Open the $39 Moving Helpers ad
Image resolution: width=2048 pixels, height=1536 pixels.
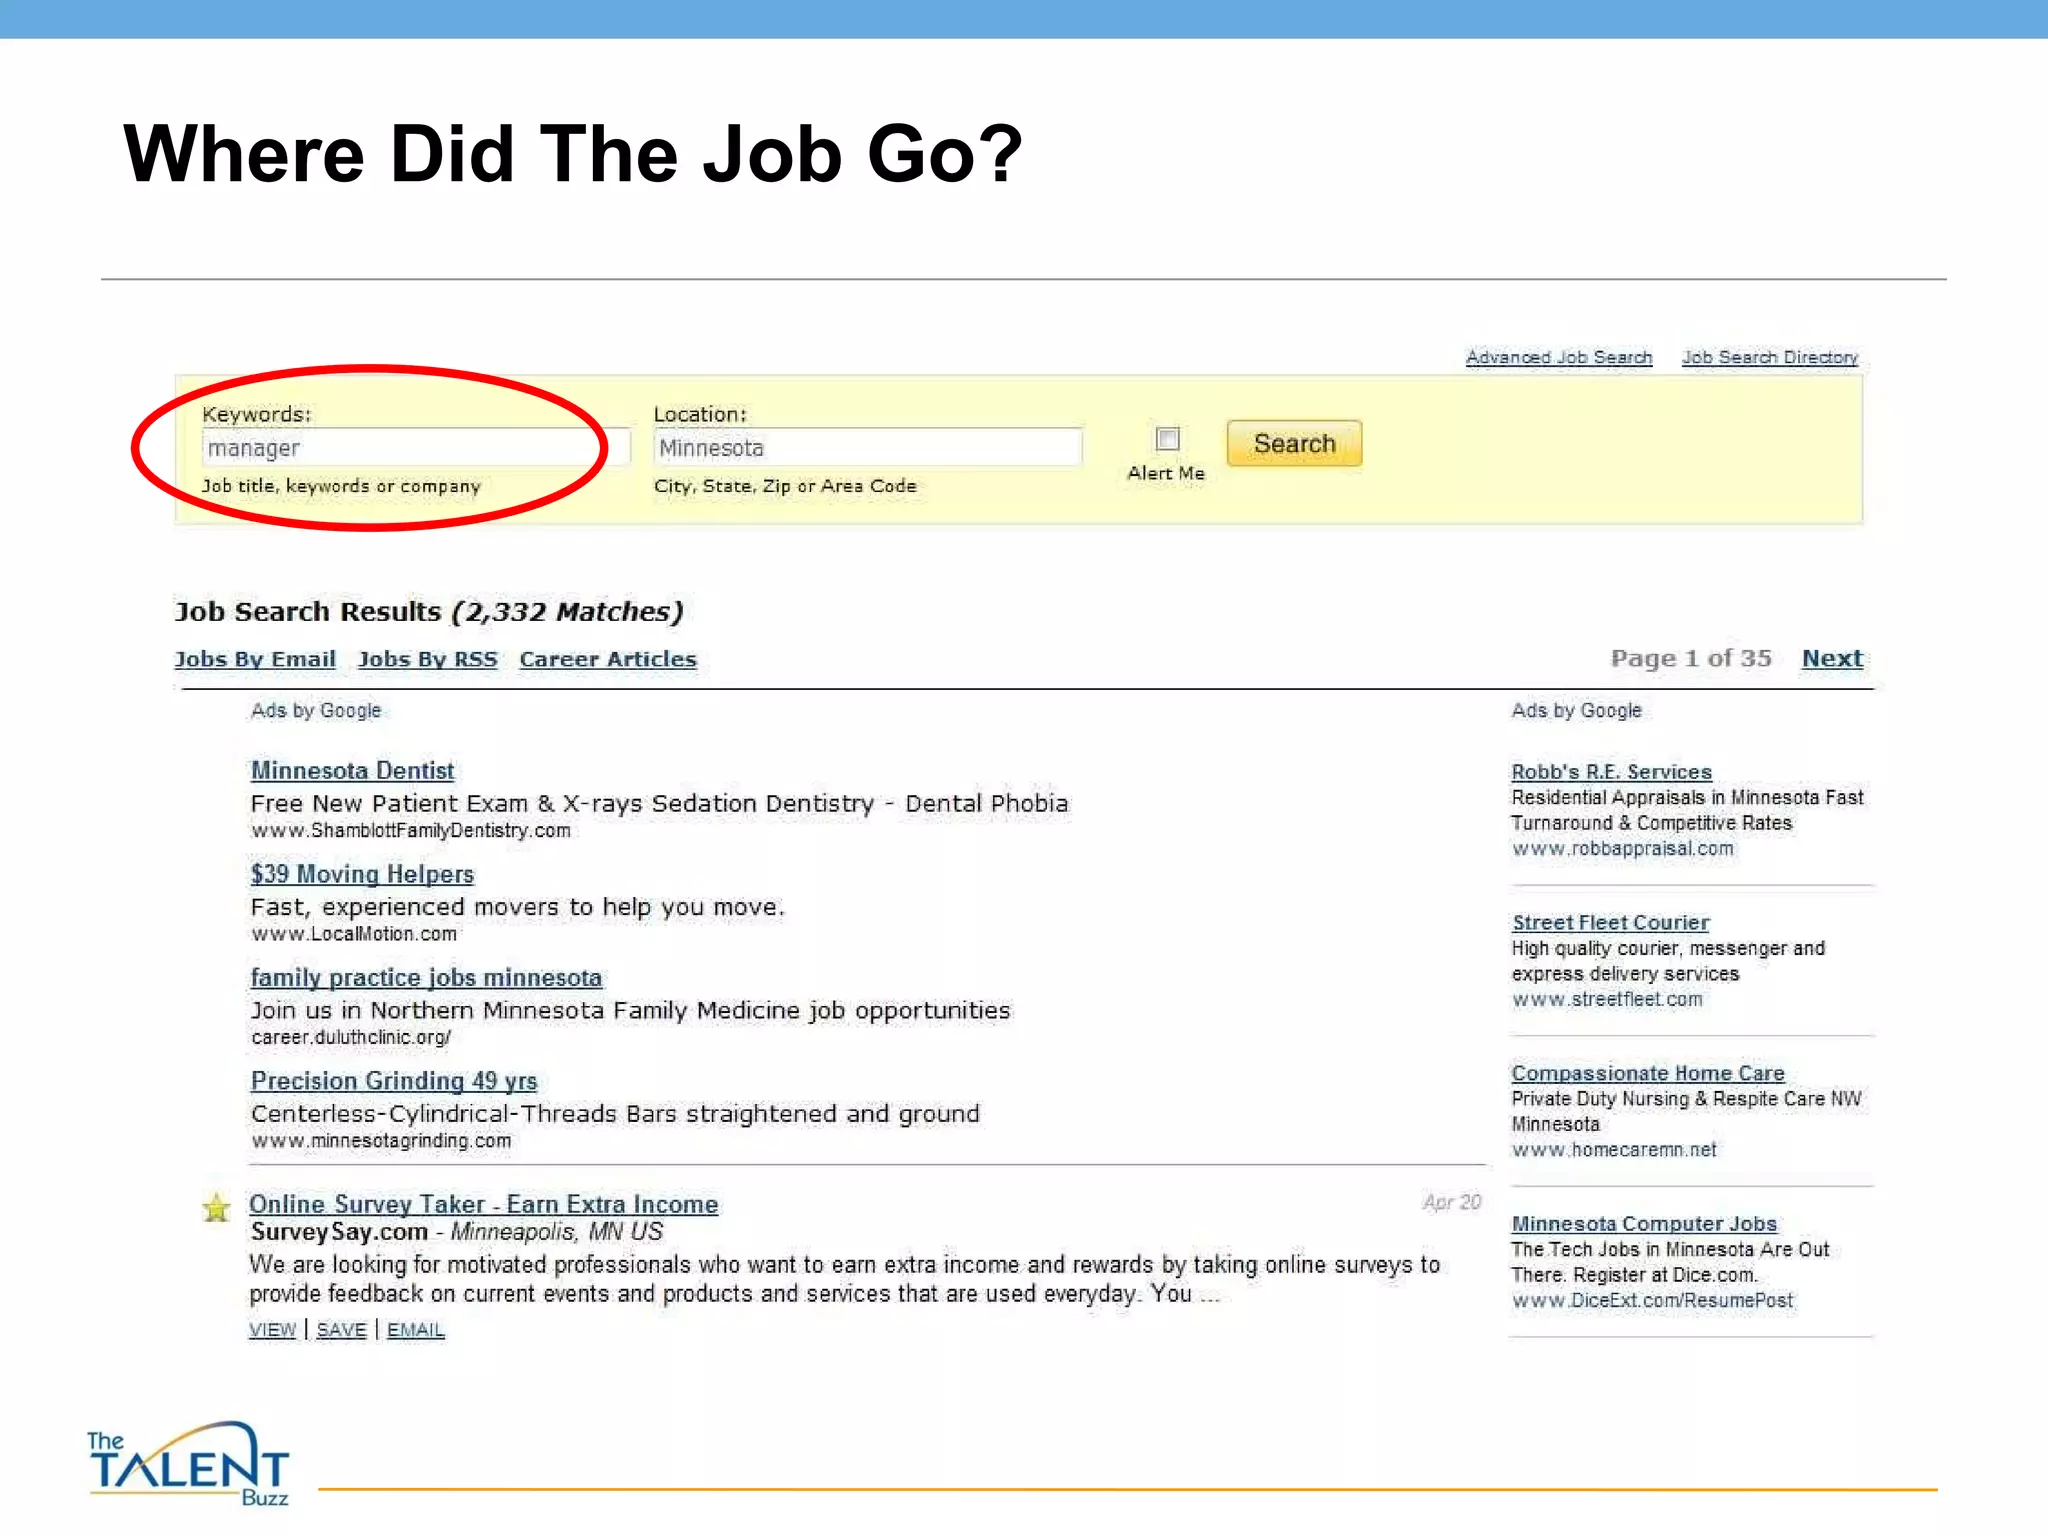362,873
